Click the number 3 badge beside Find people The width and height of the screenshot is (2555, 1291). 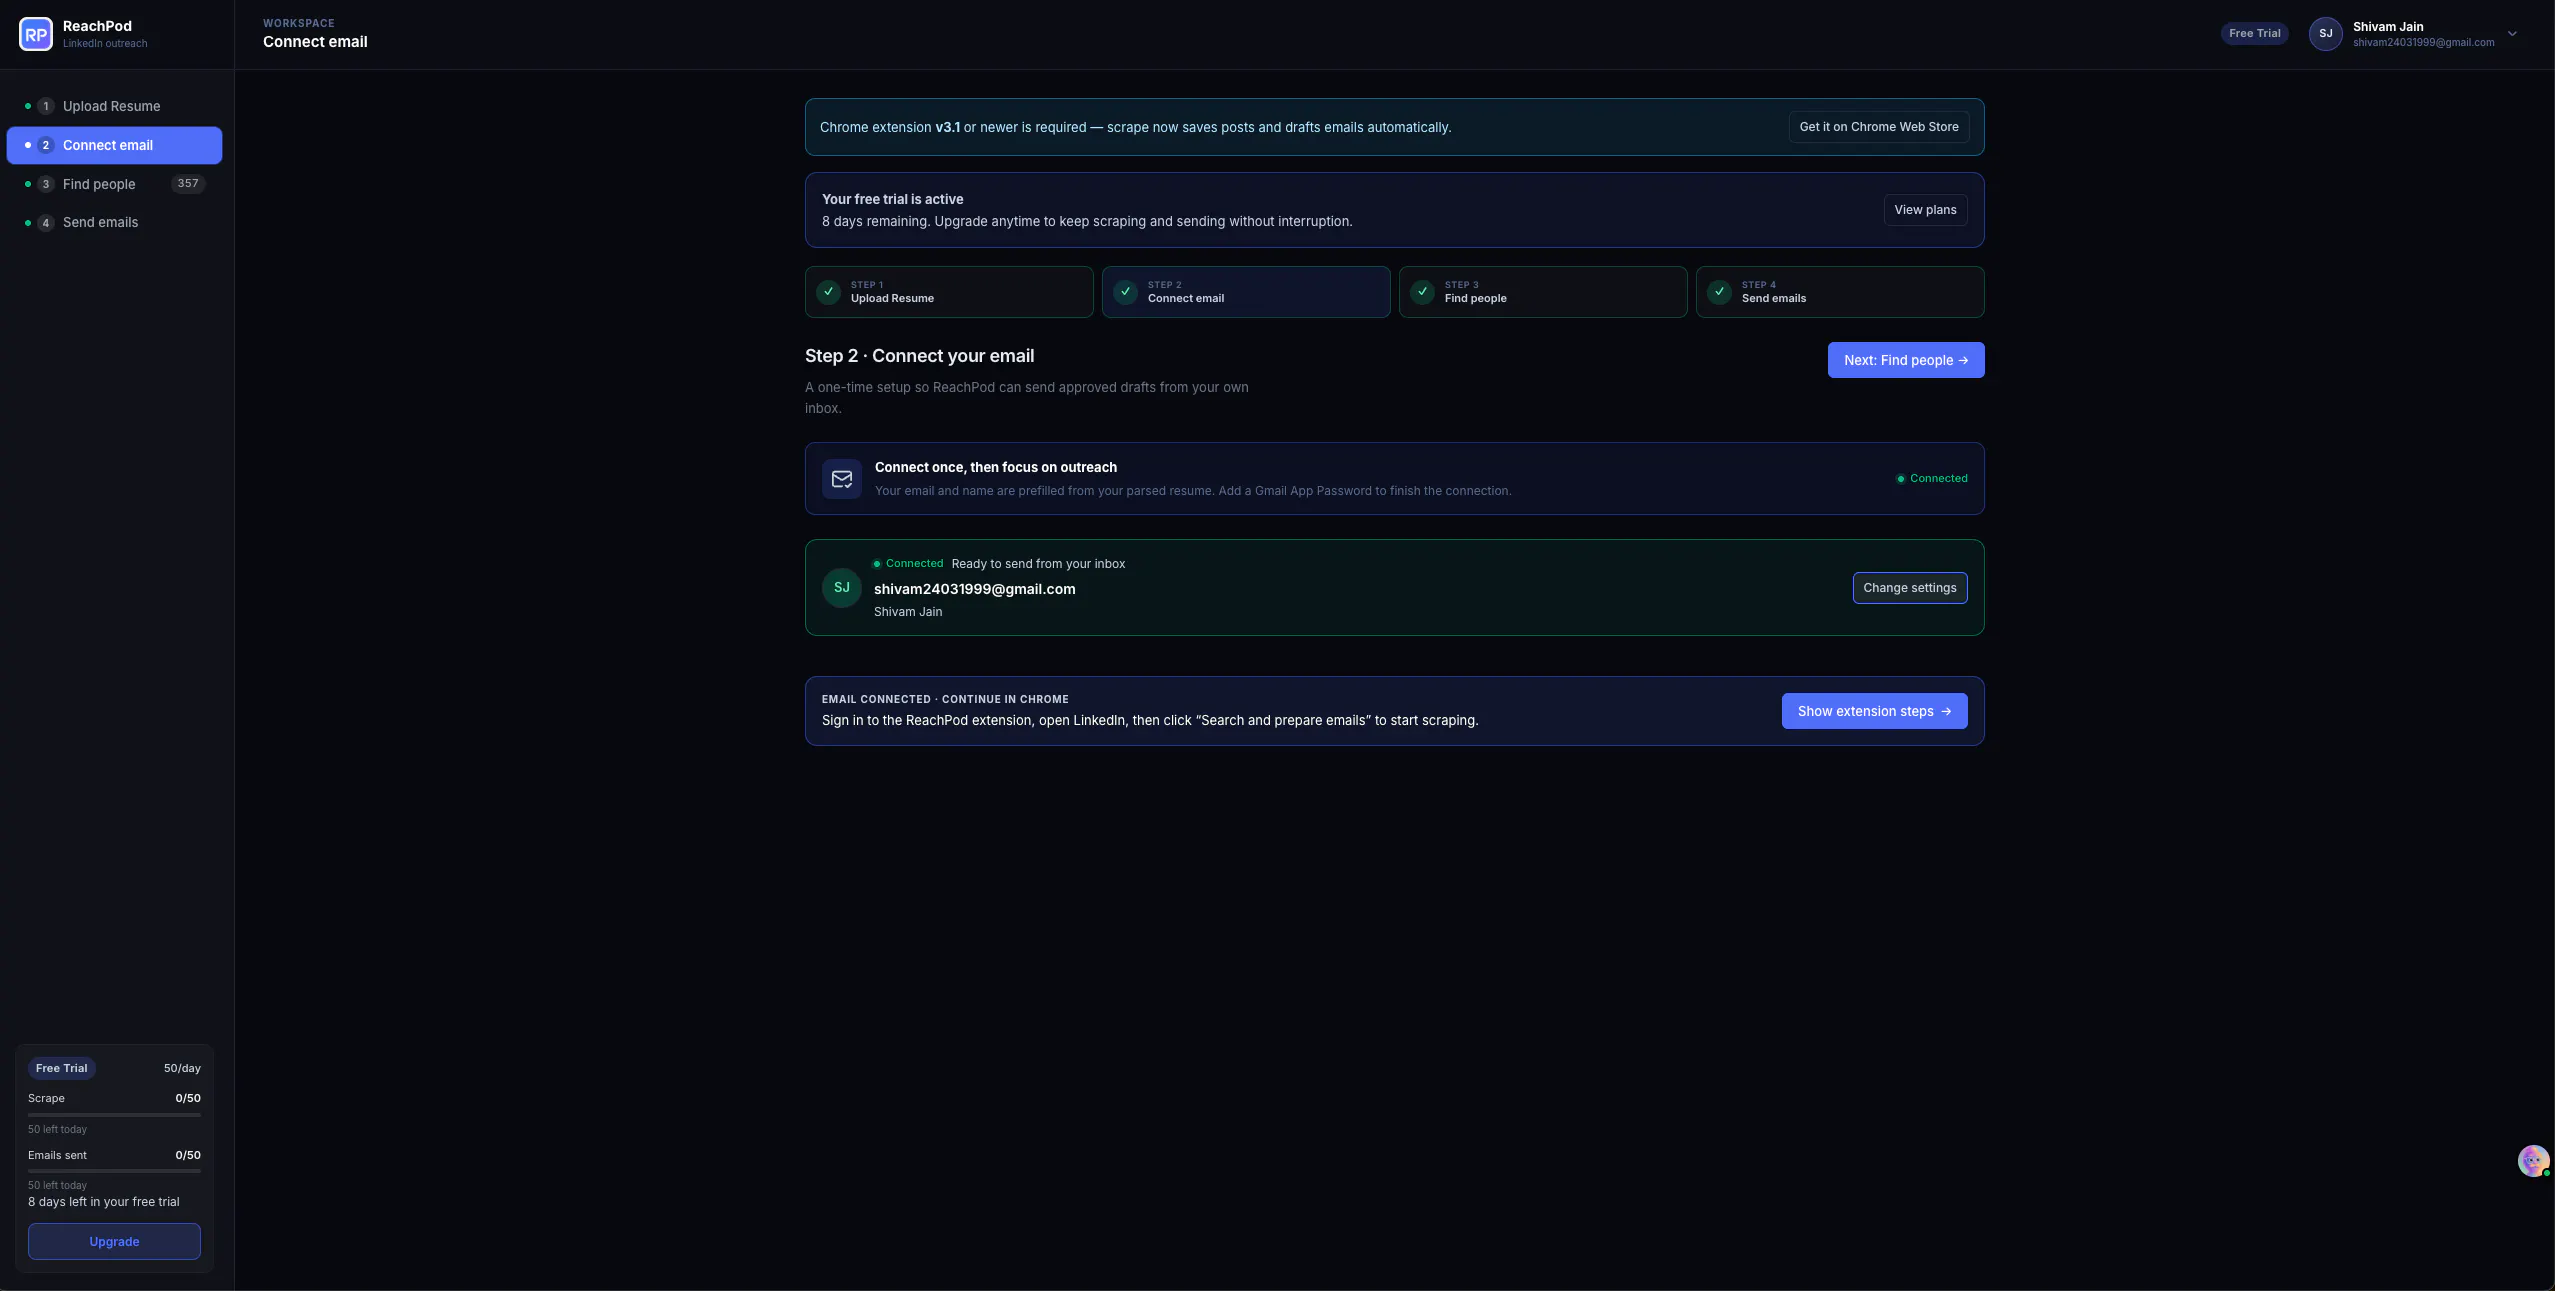click(46, 184)
